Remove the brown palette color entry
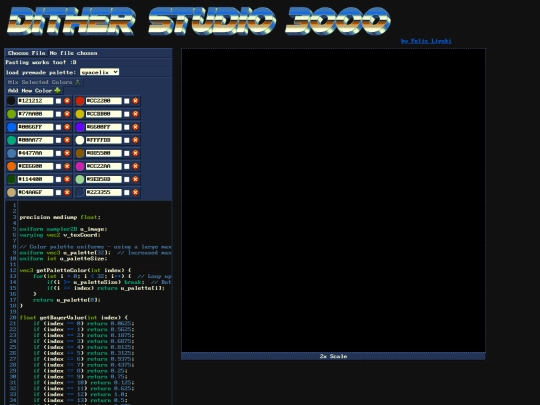Screen dimensions: 540x405 pyautogui.click(x=135, y=153)
